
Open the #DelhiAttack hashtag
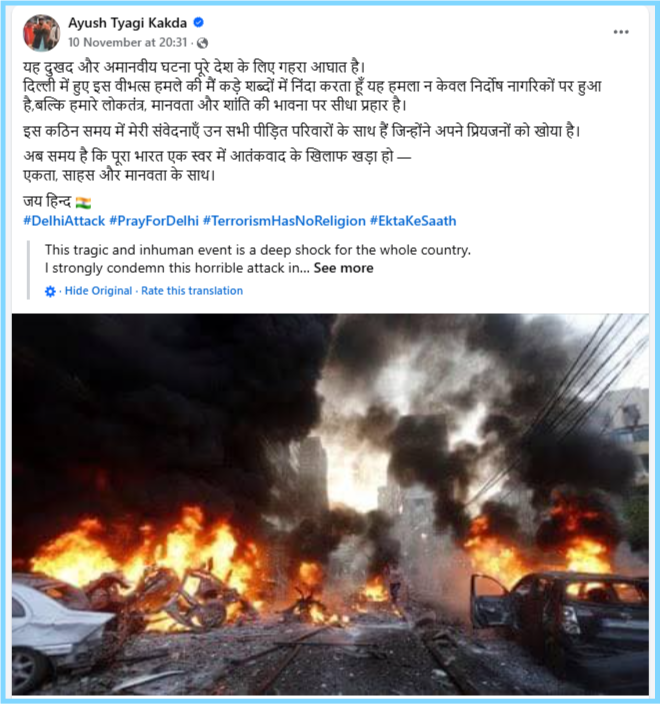click(64, 221)
